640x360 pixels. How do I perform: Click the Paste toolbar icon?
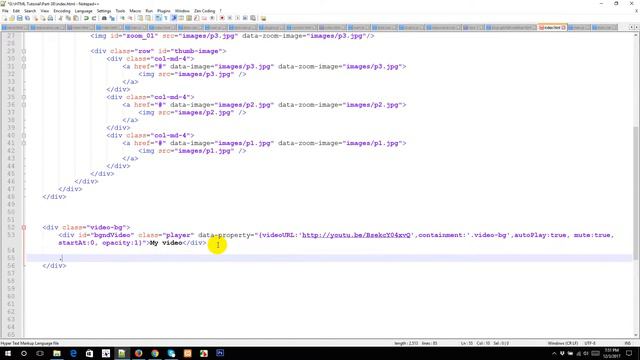coord(76,18)
